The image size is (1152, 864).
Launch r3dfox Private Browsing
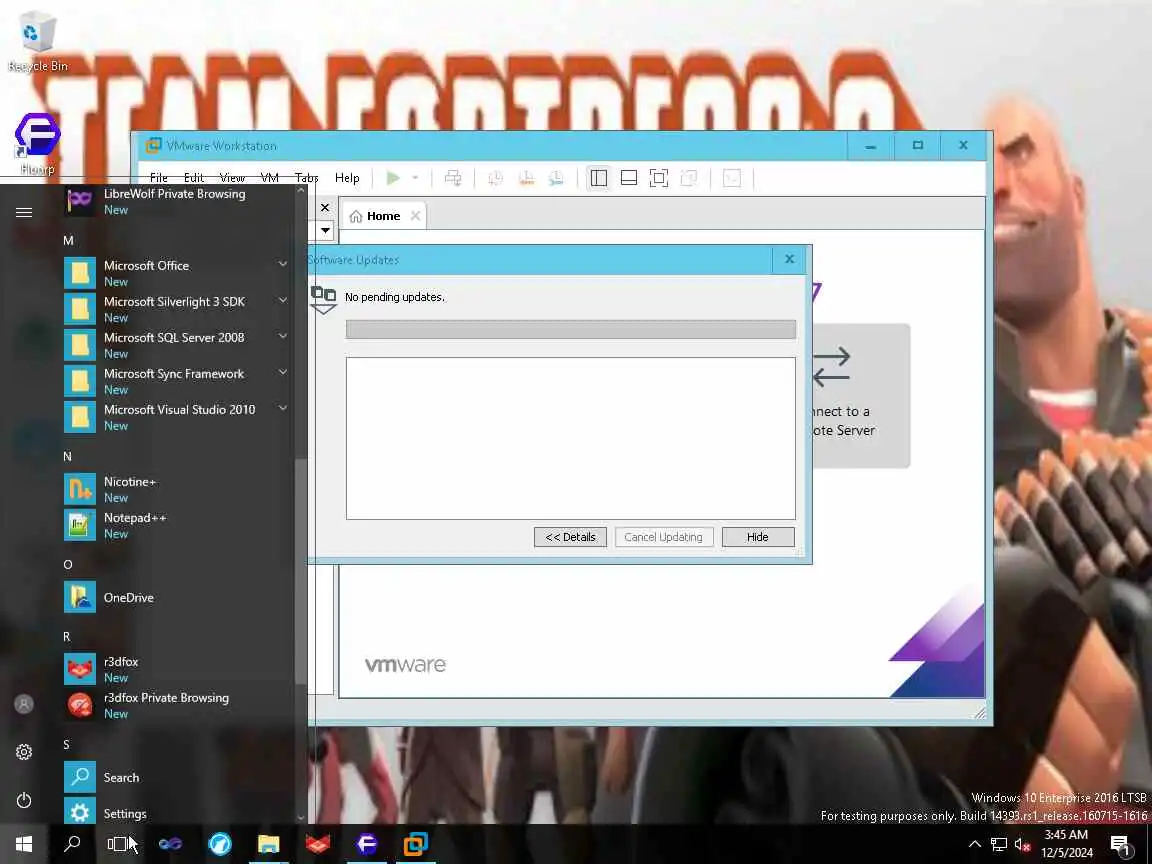pyautogui.click(x=176, y=705)
